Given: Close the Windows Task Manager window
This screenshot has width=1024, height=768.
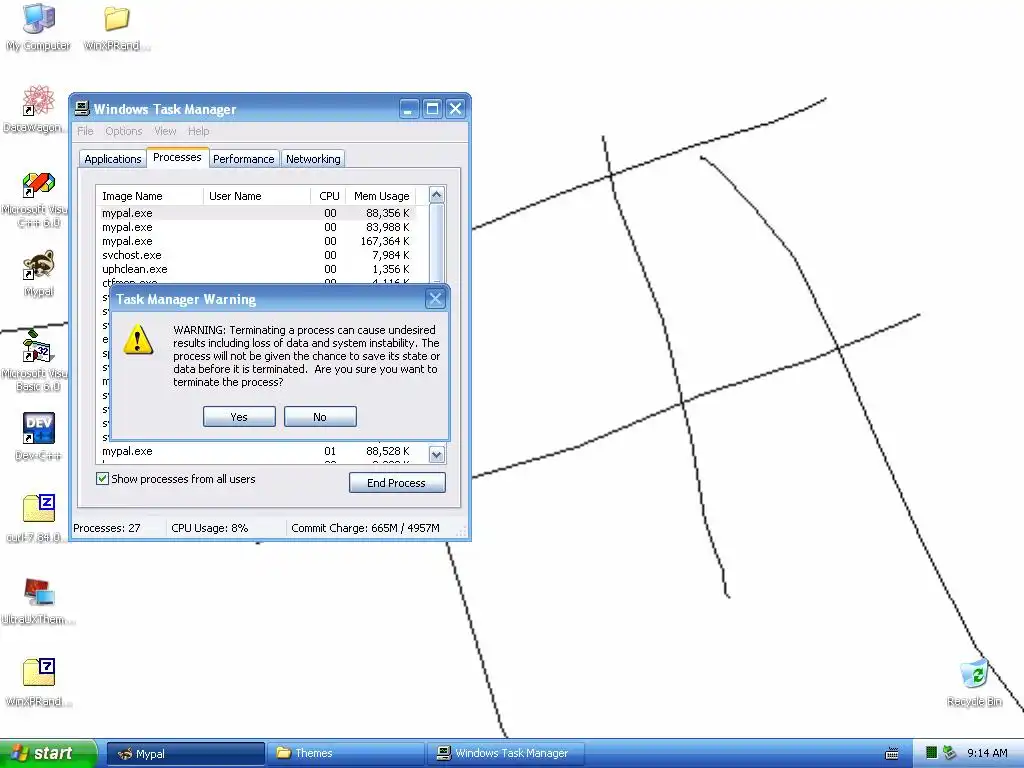Looking at the screenshot, I should pyautogui.click(x=456, y=108).
